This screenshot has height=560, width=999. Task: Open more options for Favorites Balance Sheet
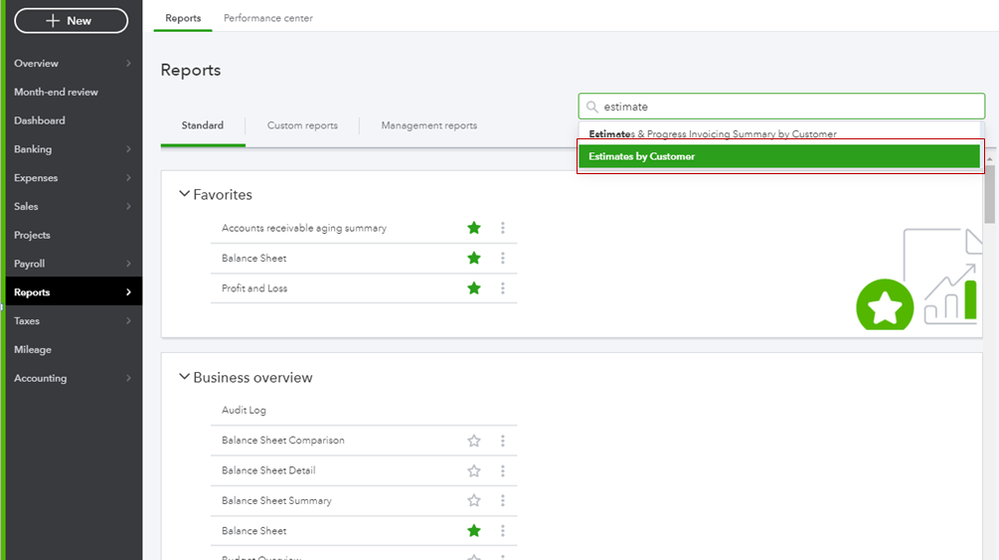click(503, 258)
